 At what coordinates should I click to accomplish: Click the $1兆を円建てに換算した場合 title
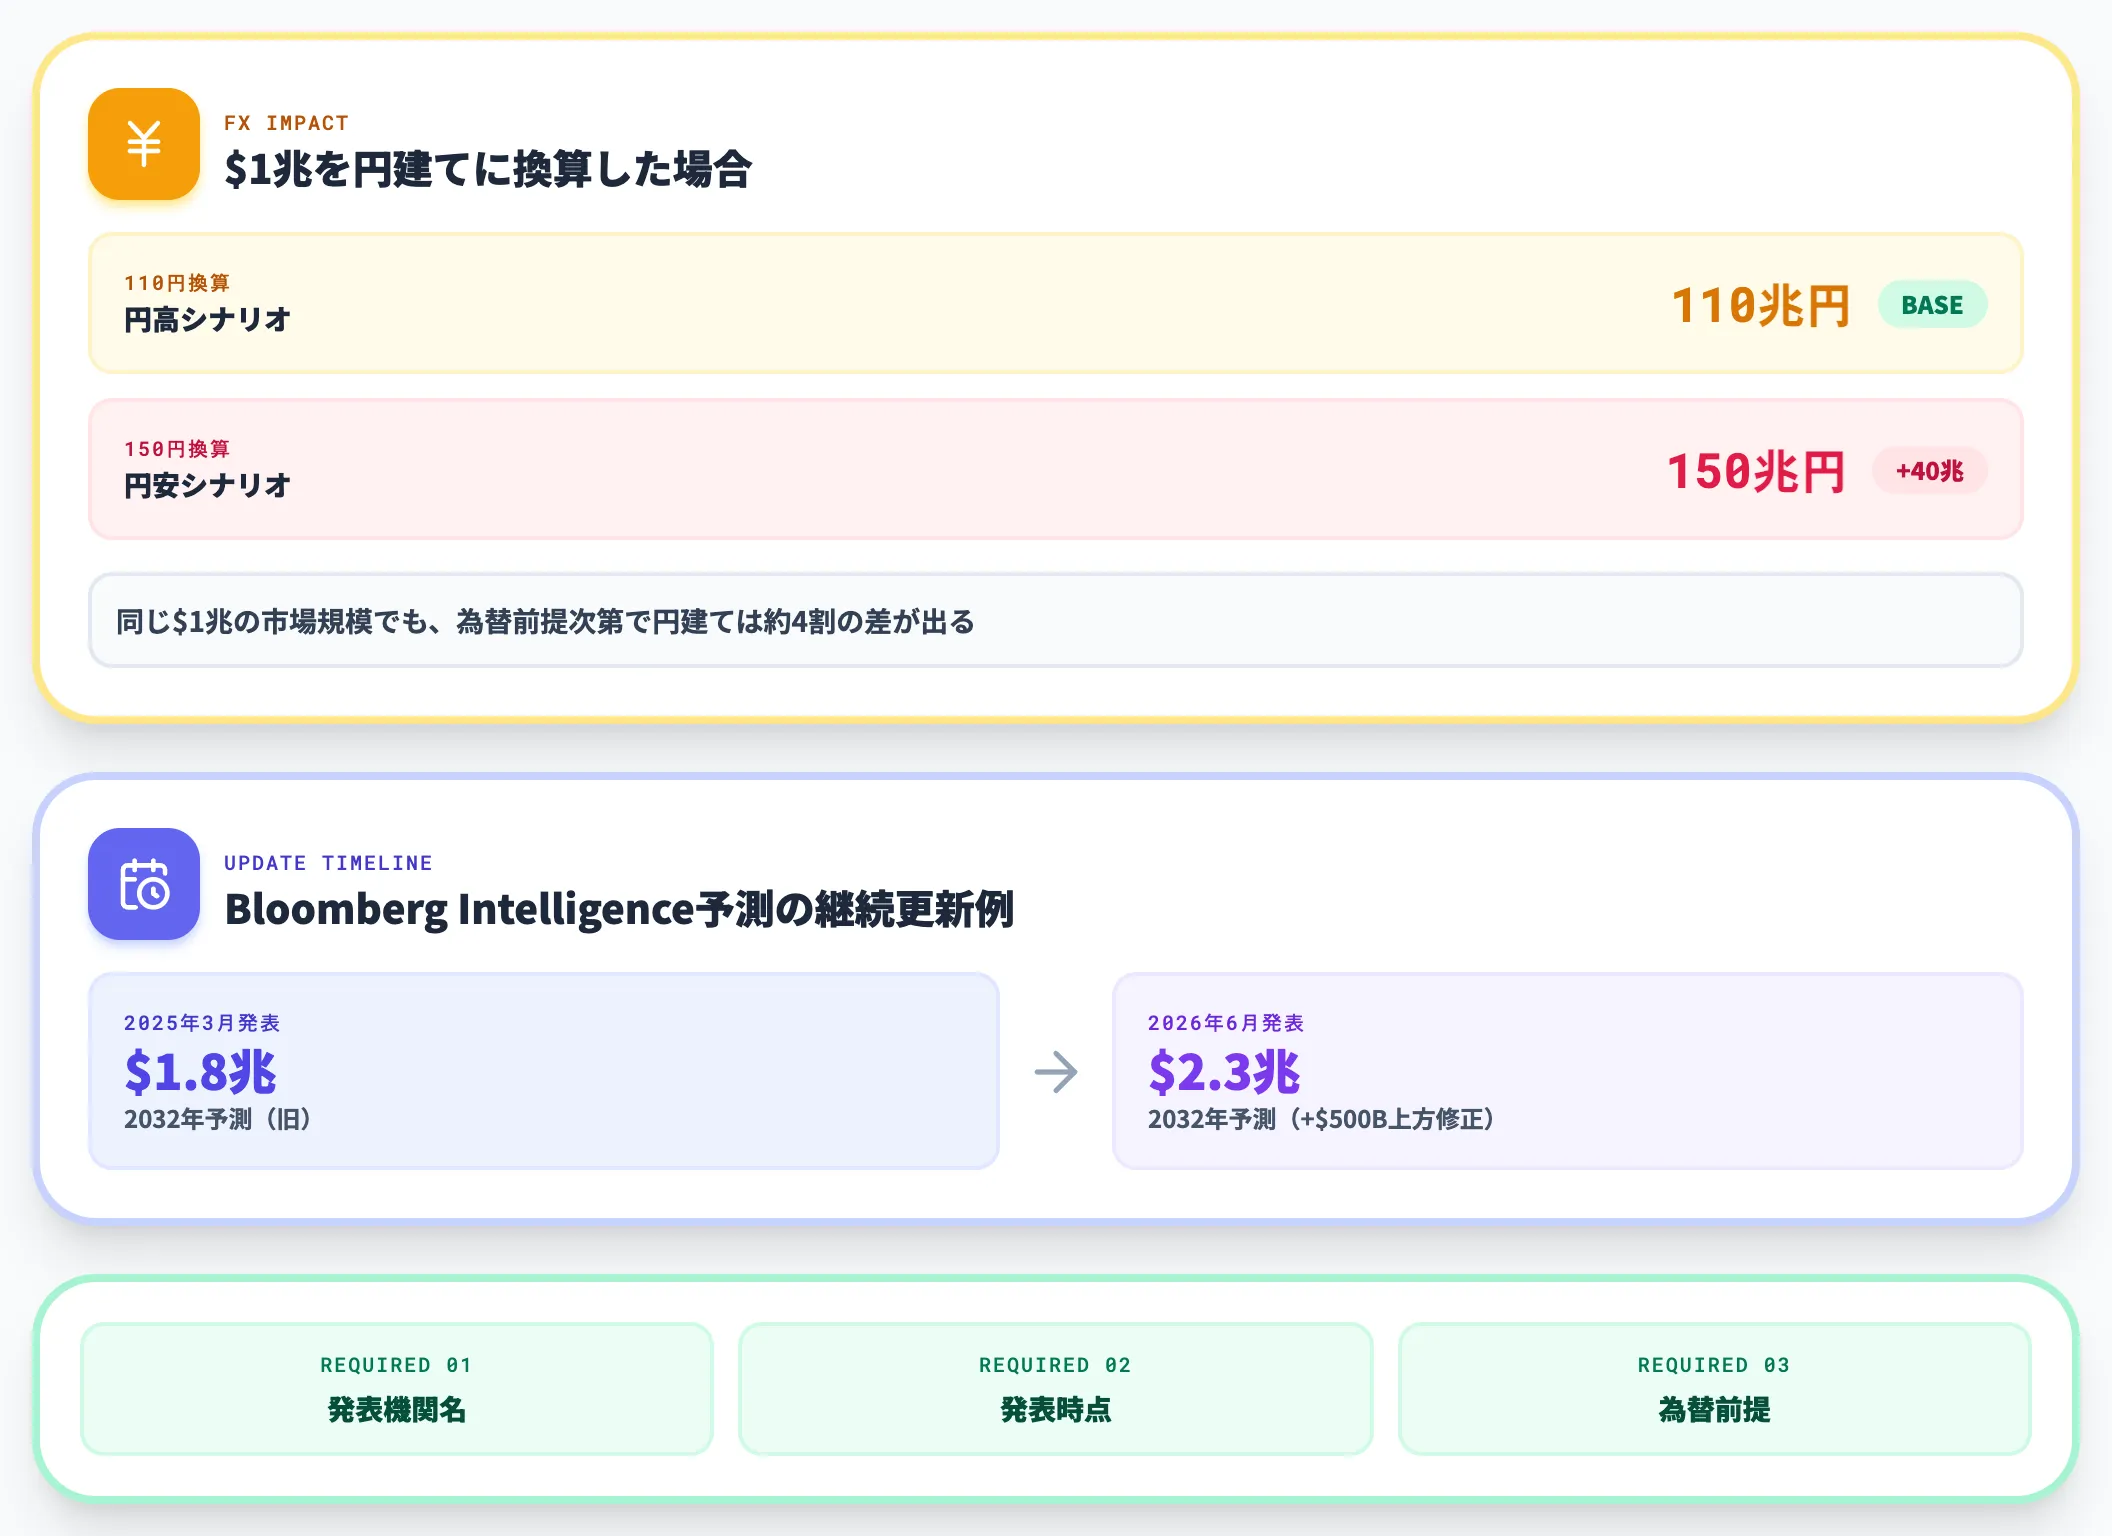point(488,169)
